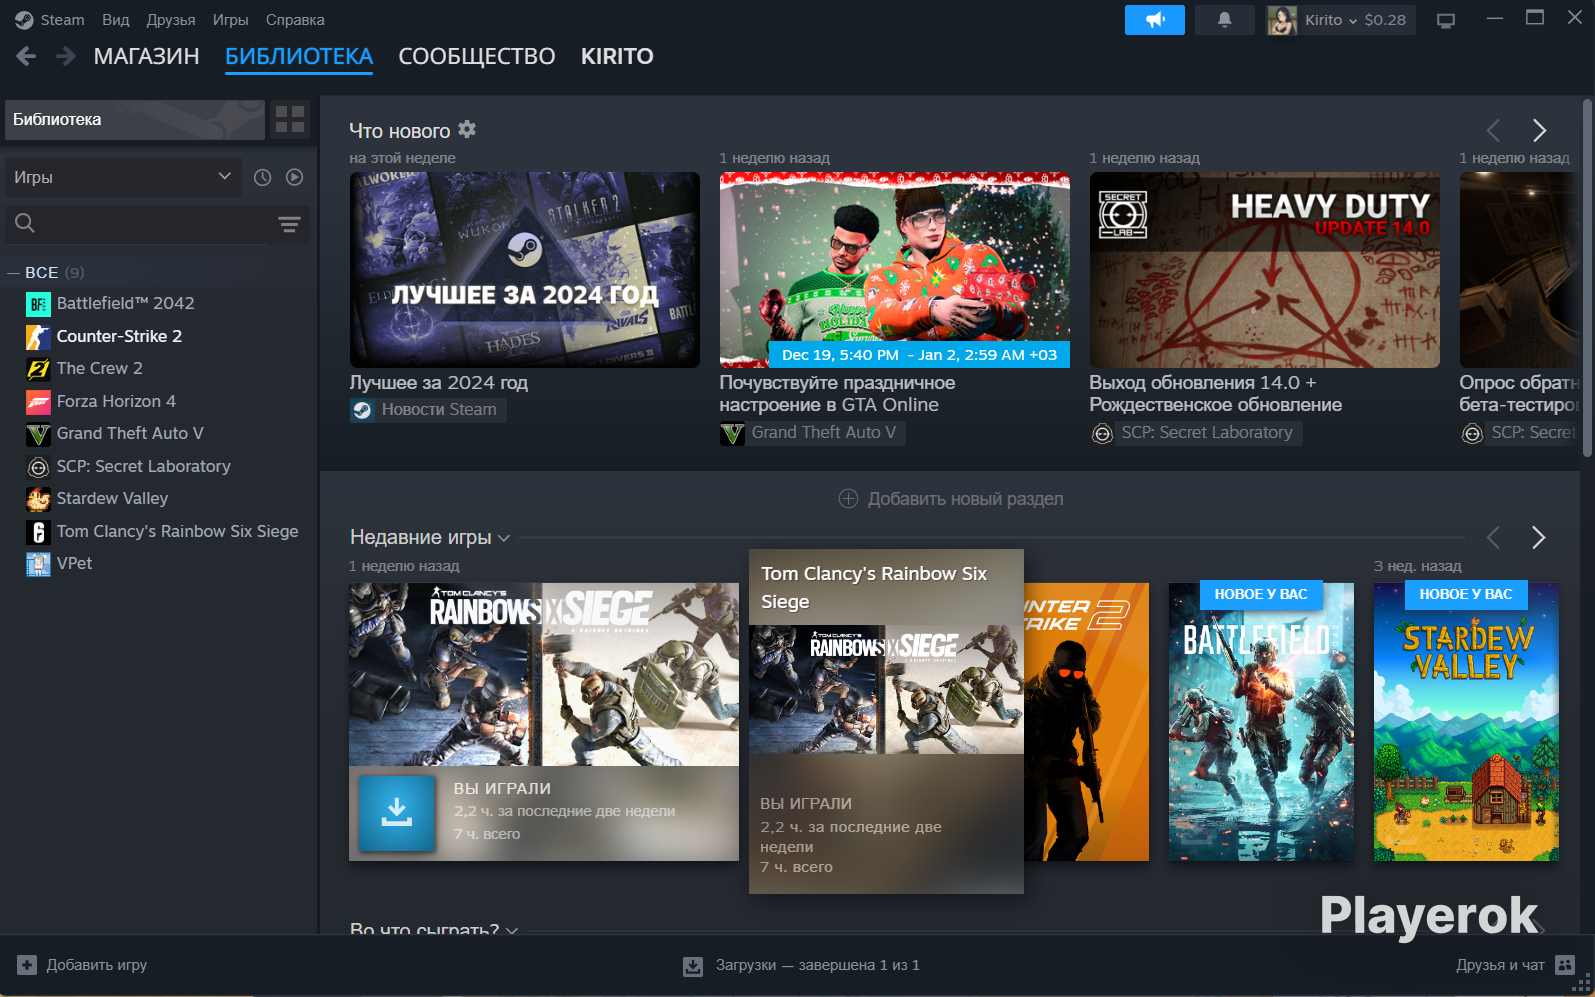
Task: Open the Игры menu in menu bar
Action: point(231,20)
